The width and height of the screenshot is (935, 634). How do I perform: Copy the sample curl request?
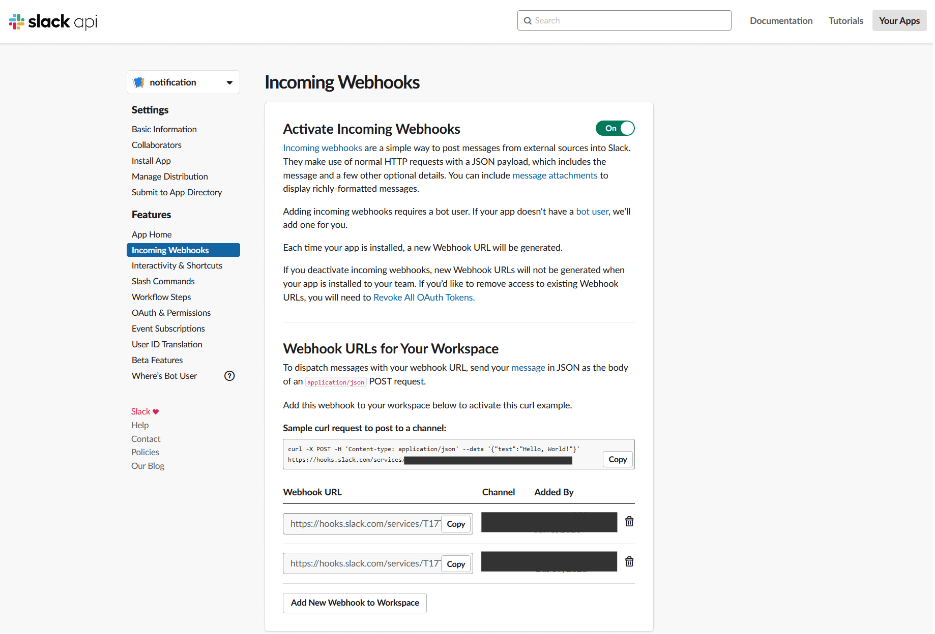tap(618, 459)
